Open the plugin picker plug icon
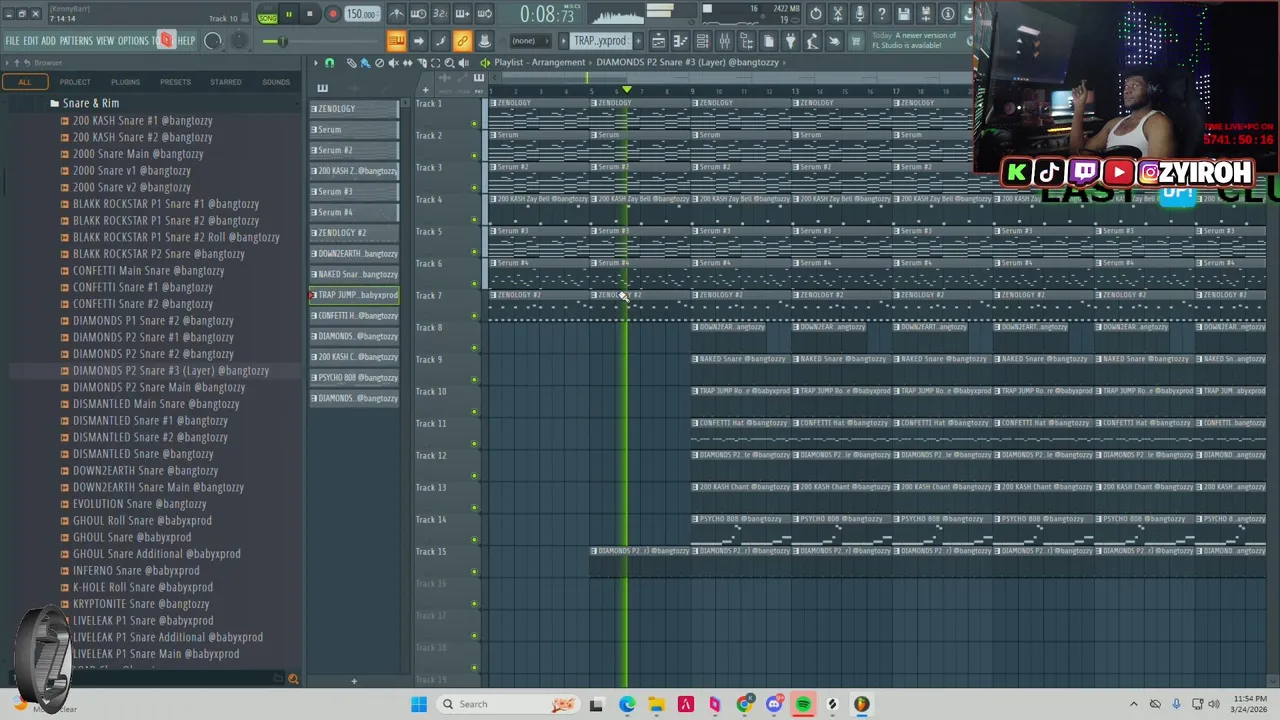1280x720 pixels. [x=790, y=41]
